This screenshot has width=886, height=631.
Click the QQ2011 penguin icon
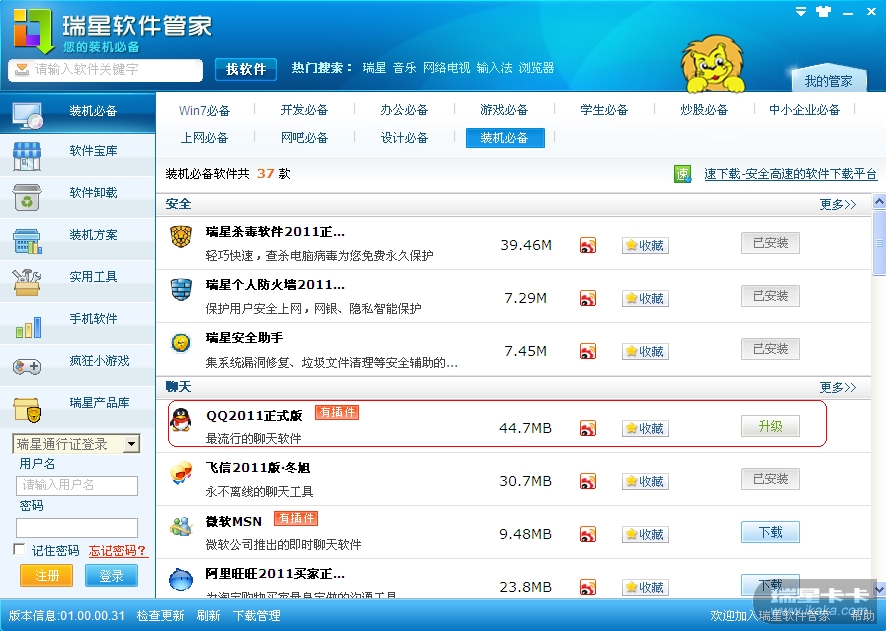[x=181, y=420]
